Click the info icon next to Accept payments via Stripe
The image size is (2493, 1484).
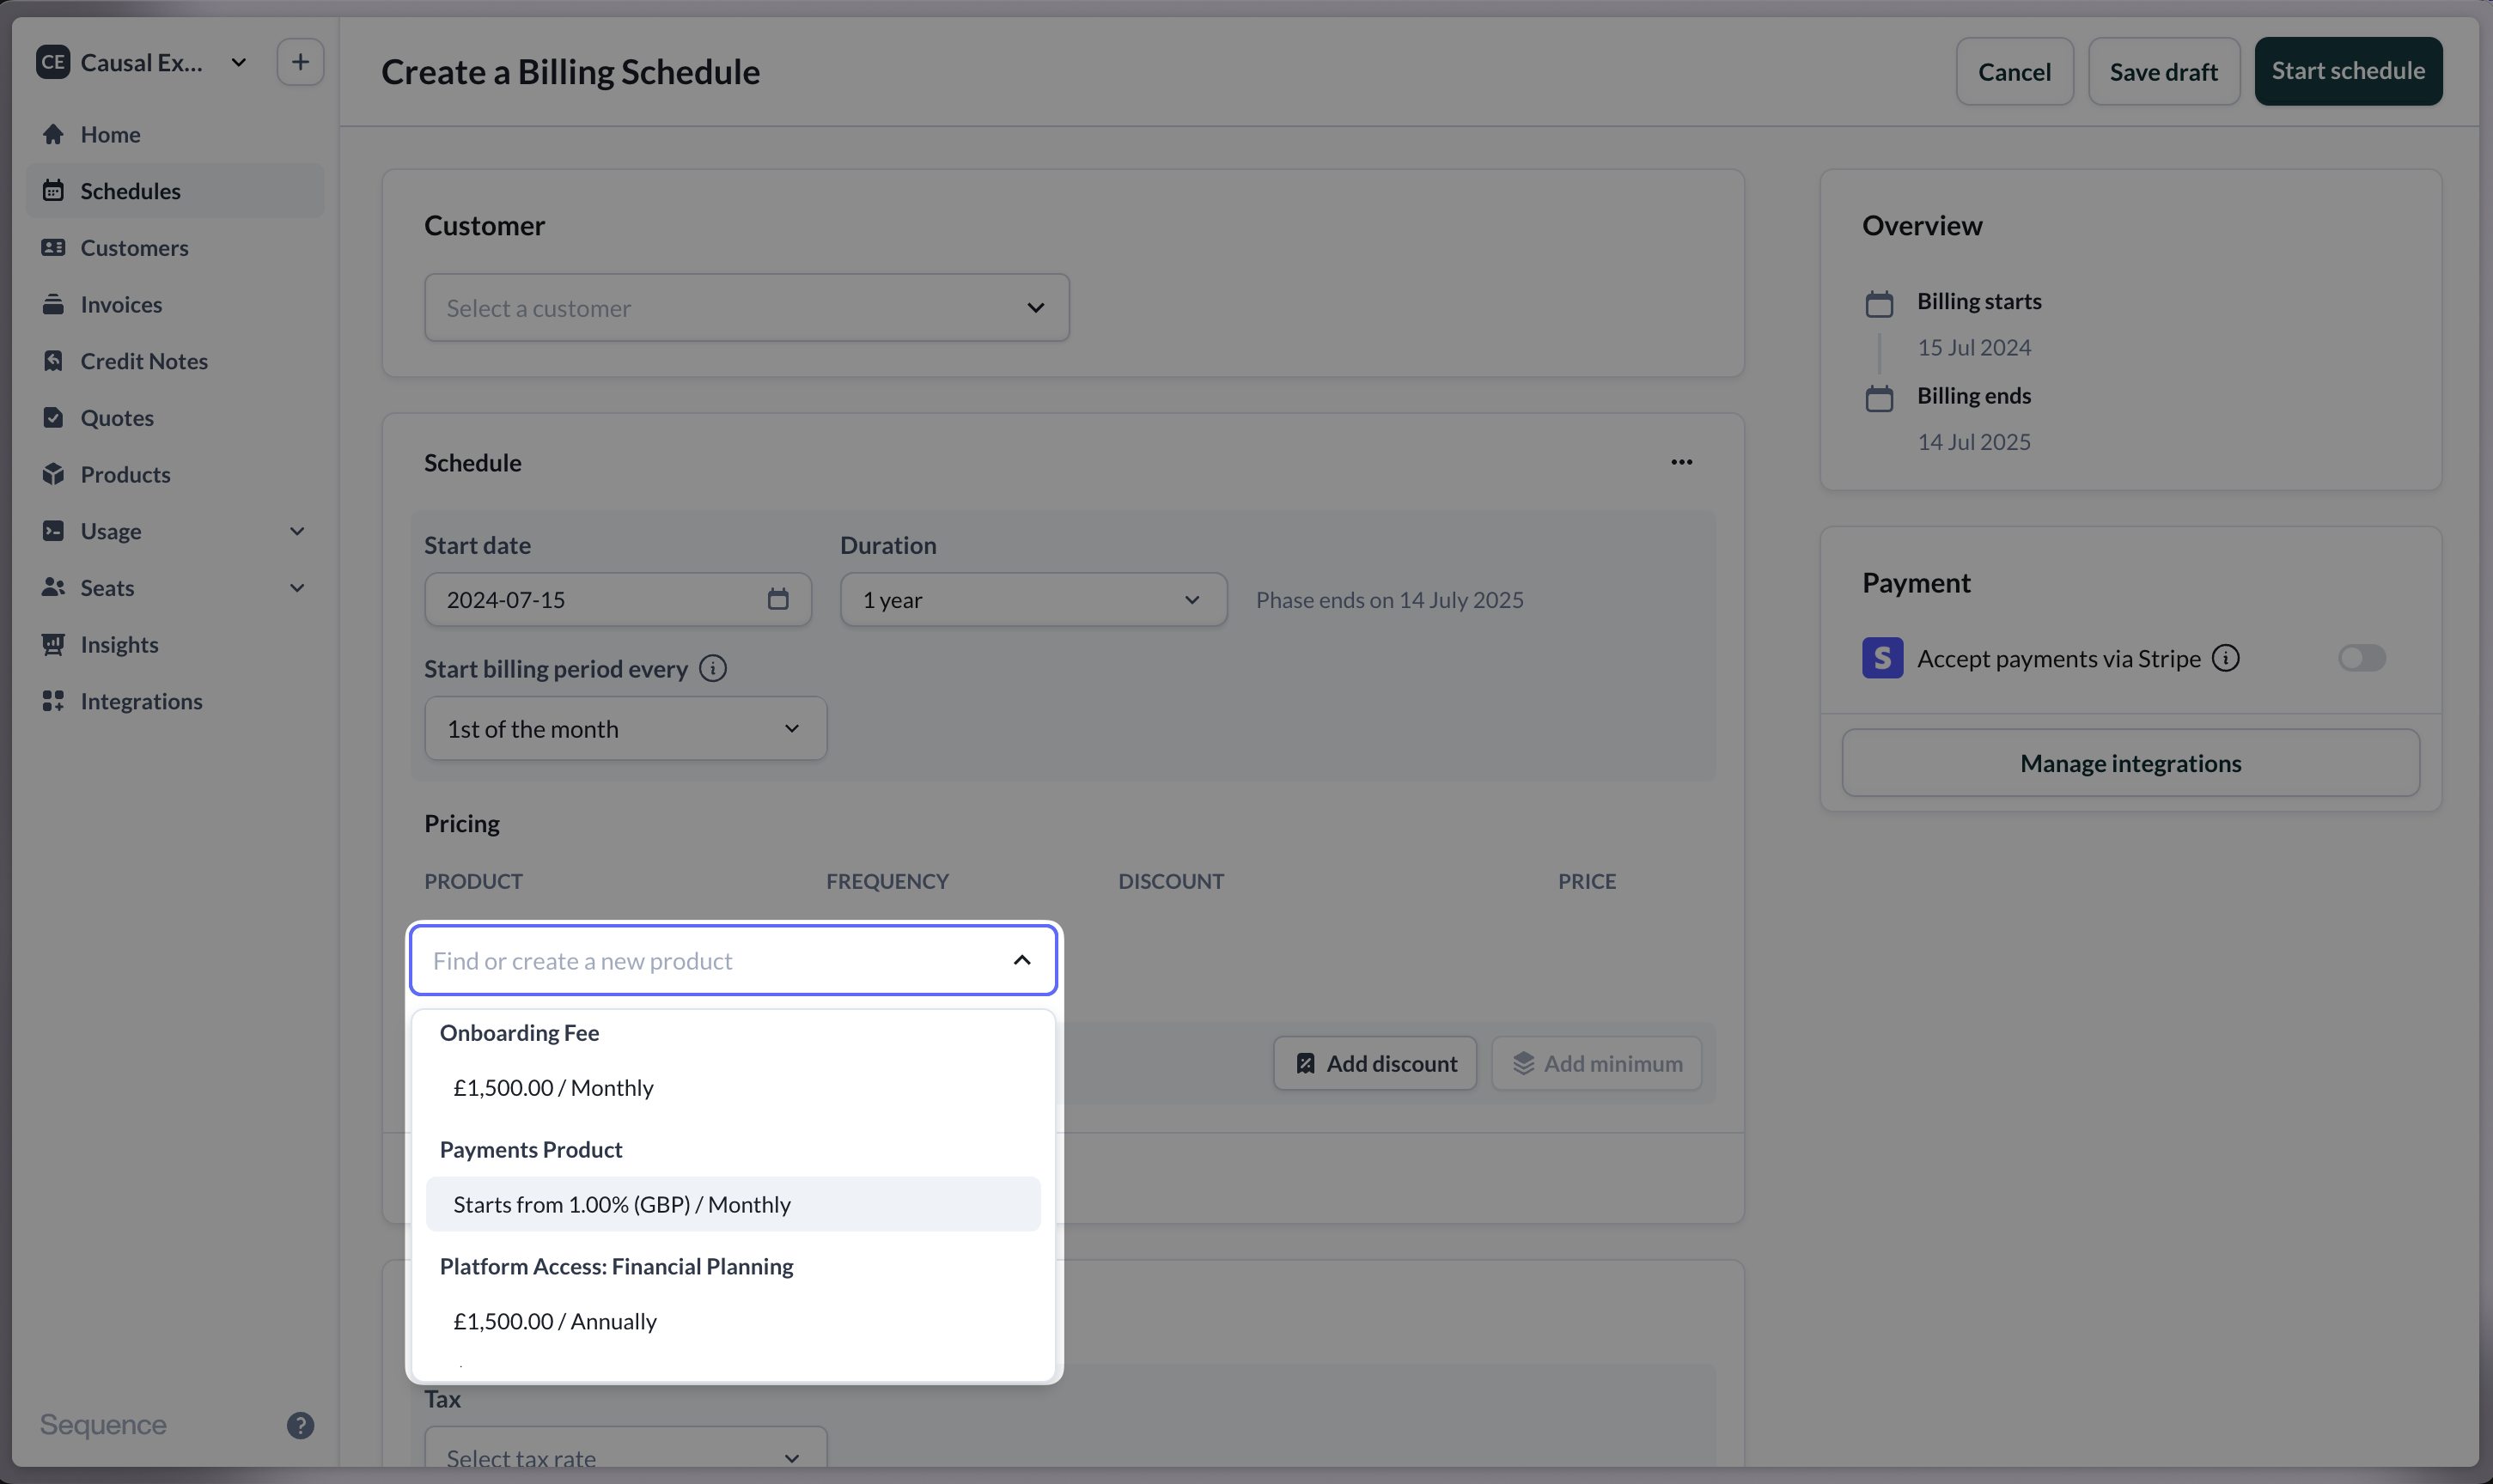(x=2225, y=658)
